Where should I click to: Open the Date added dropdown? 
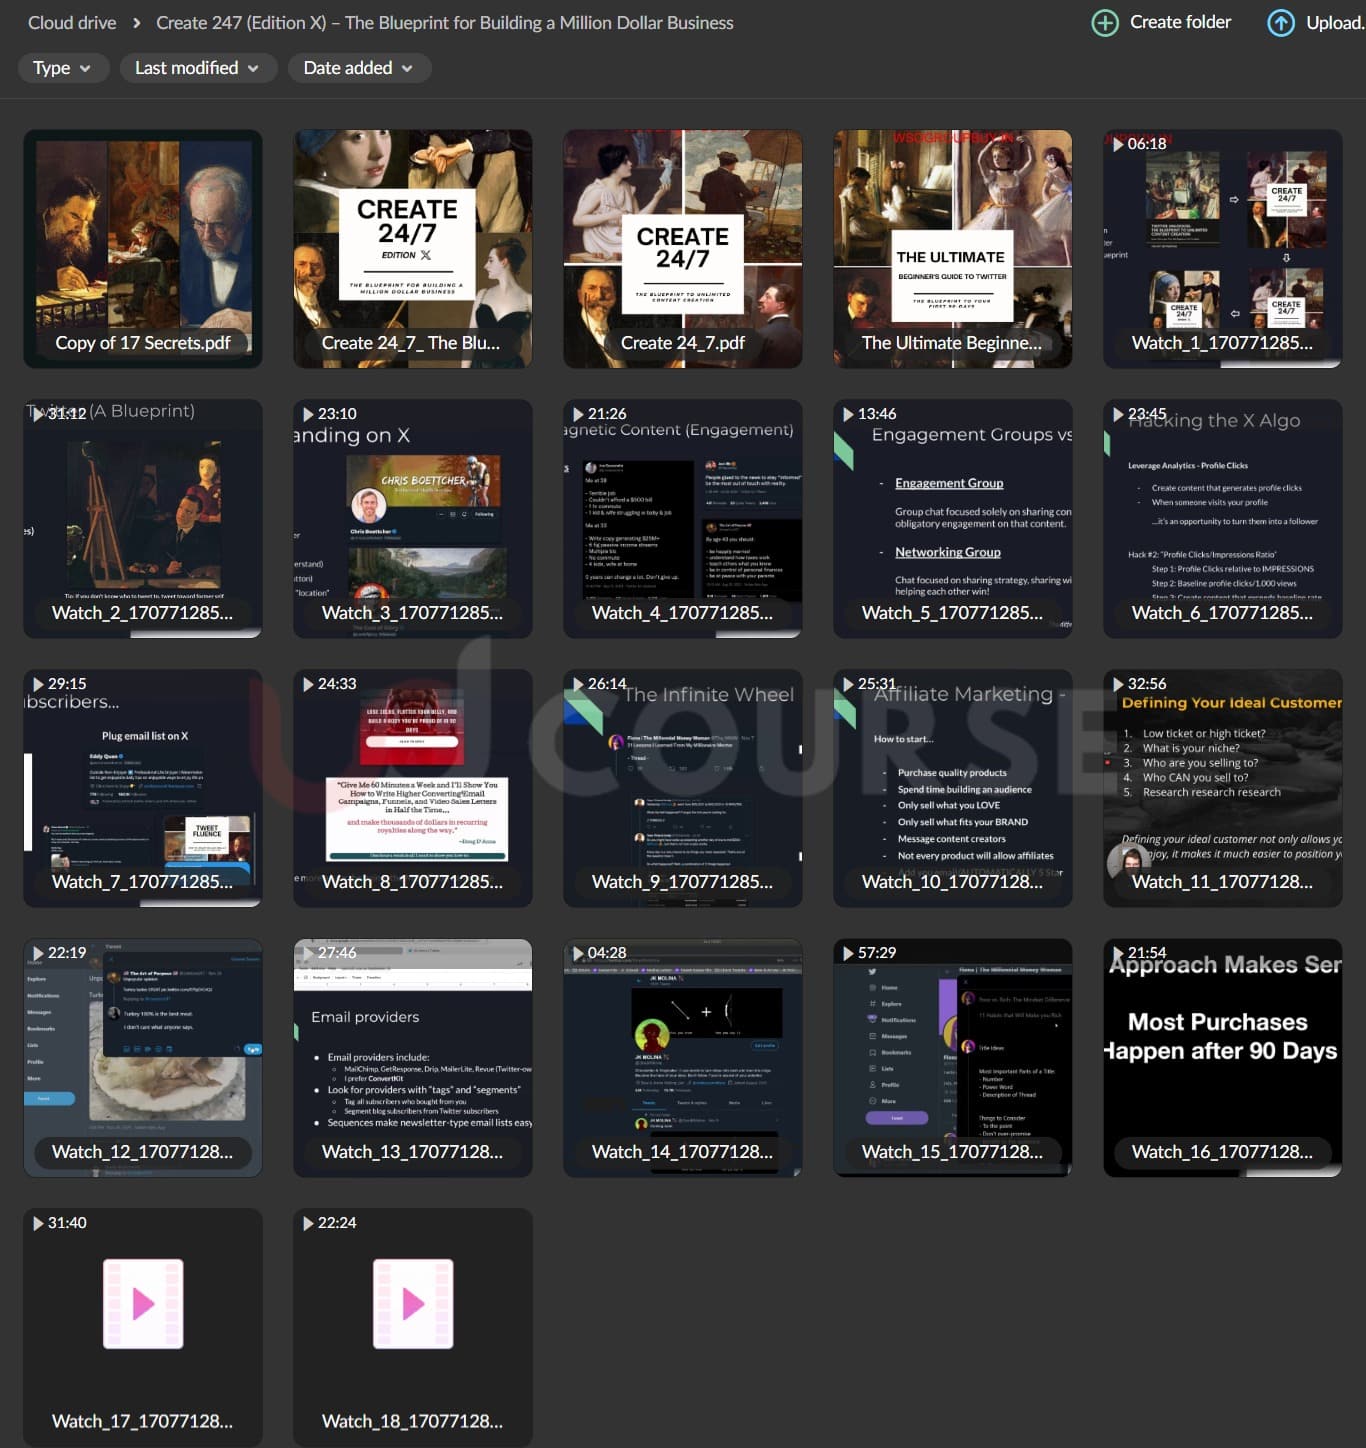point(358,68)
